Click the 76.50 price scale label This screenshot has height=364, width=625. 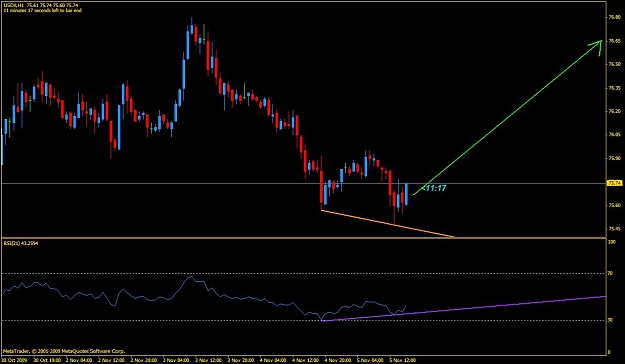(614, 64)
